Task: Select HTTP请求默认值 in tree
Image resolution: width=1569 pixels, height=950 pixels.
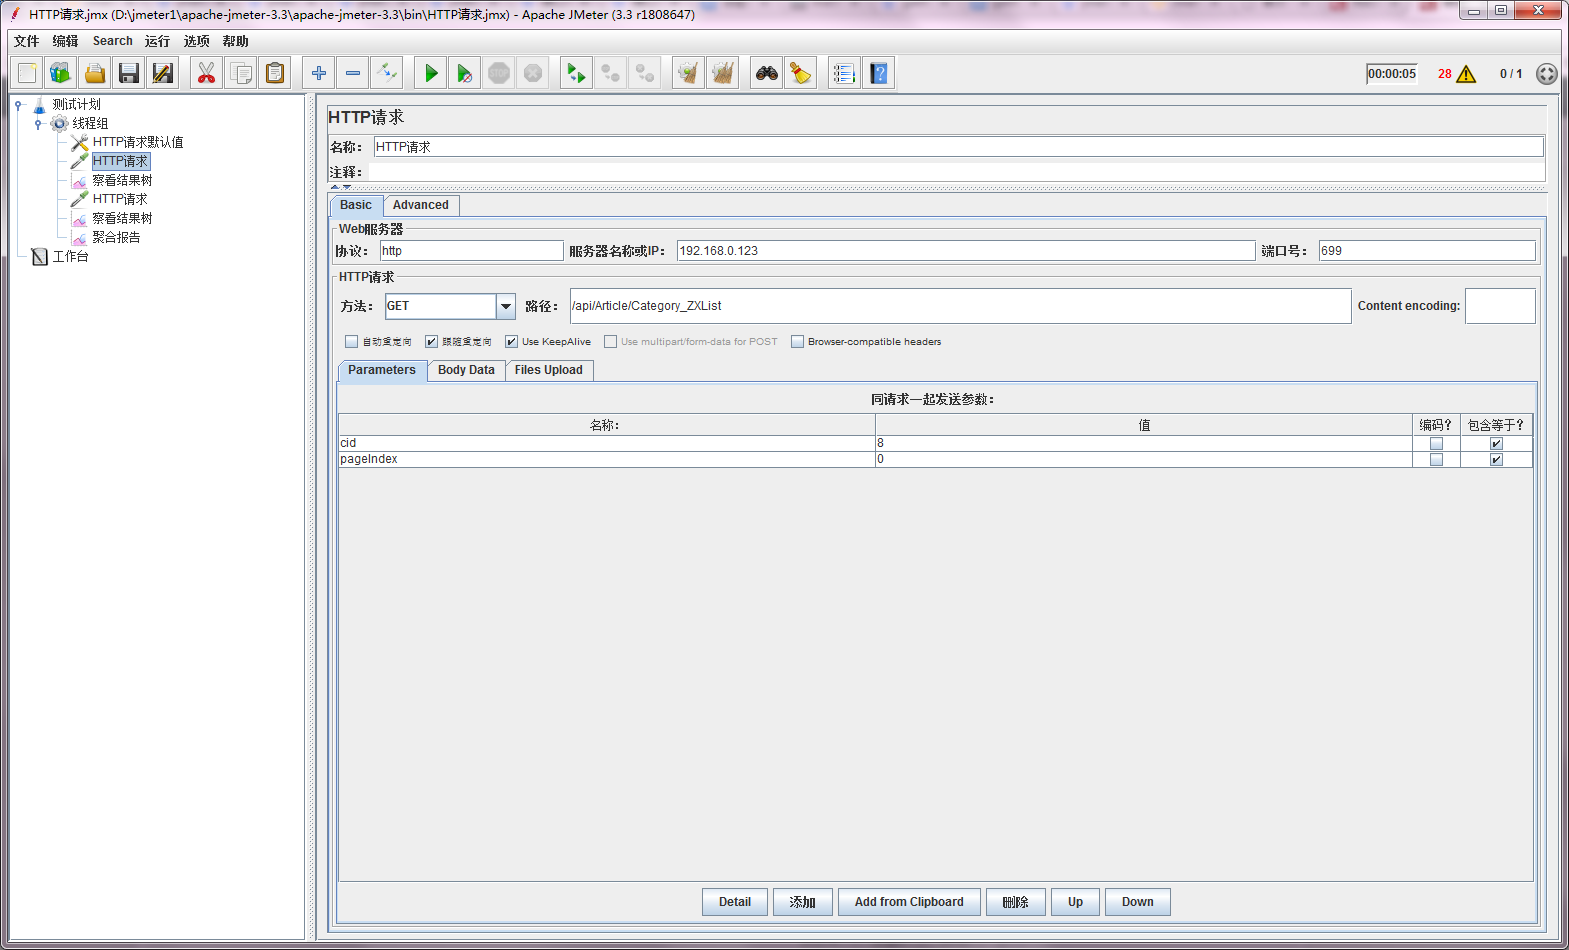Action: 138,142
